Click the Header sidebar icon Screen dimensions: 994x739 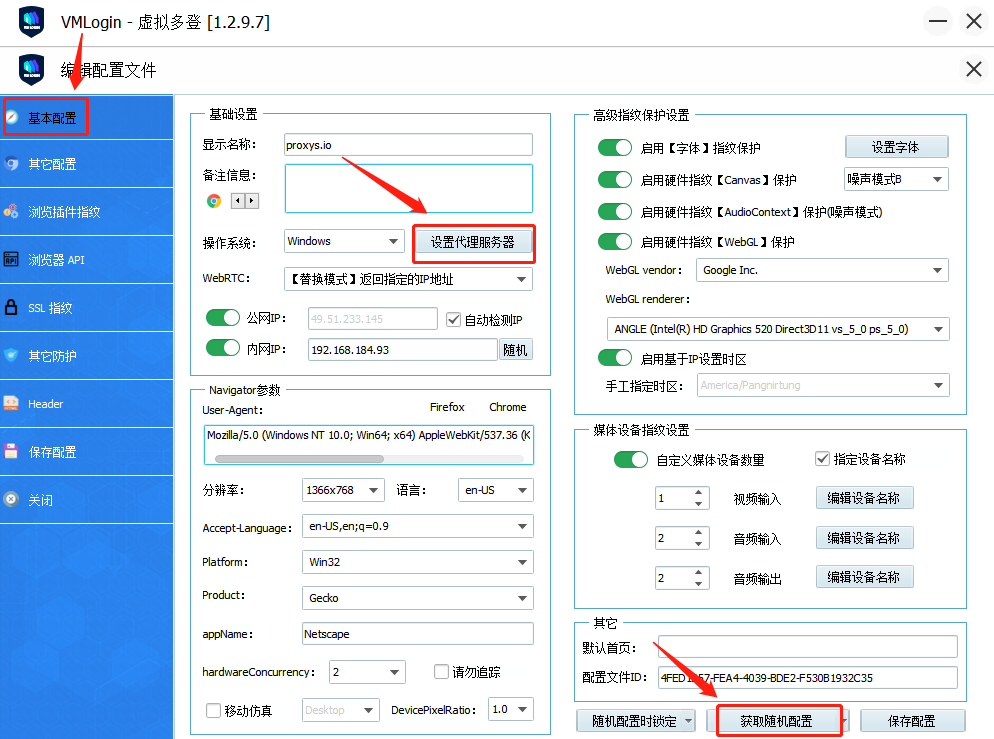(11, 404)
